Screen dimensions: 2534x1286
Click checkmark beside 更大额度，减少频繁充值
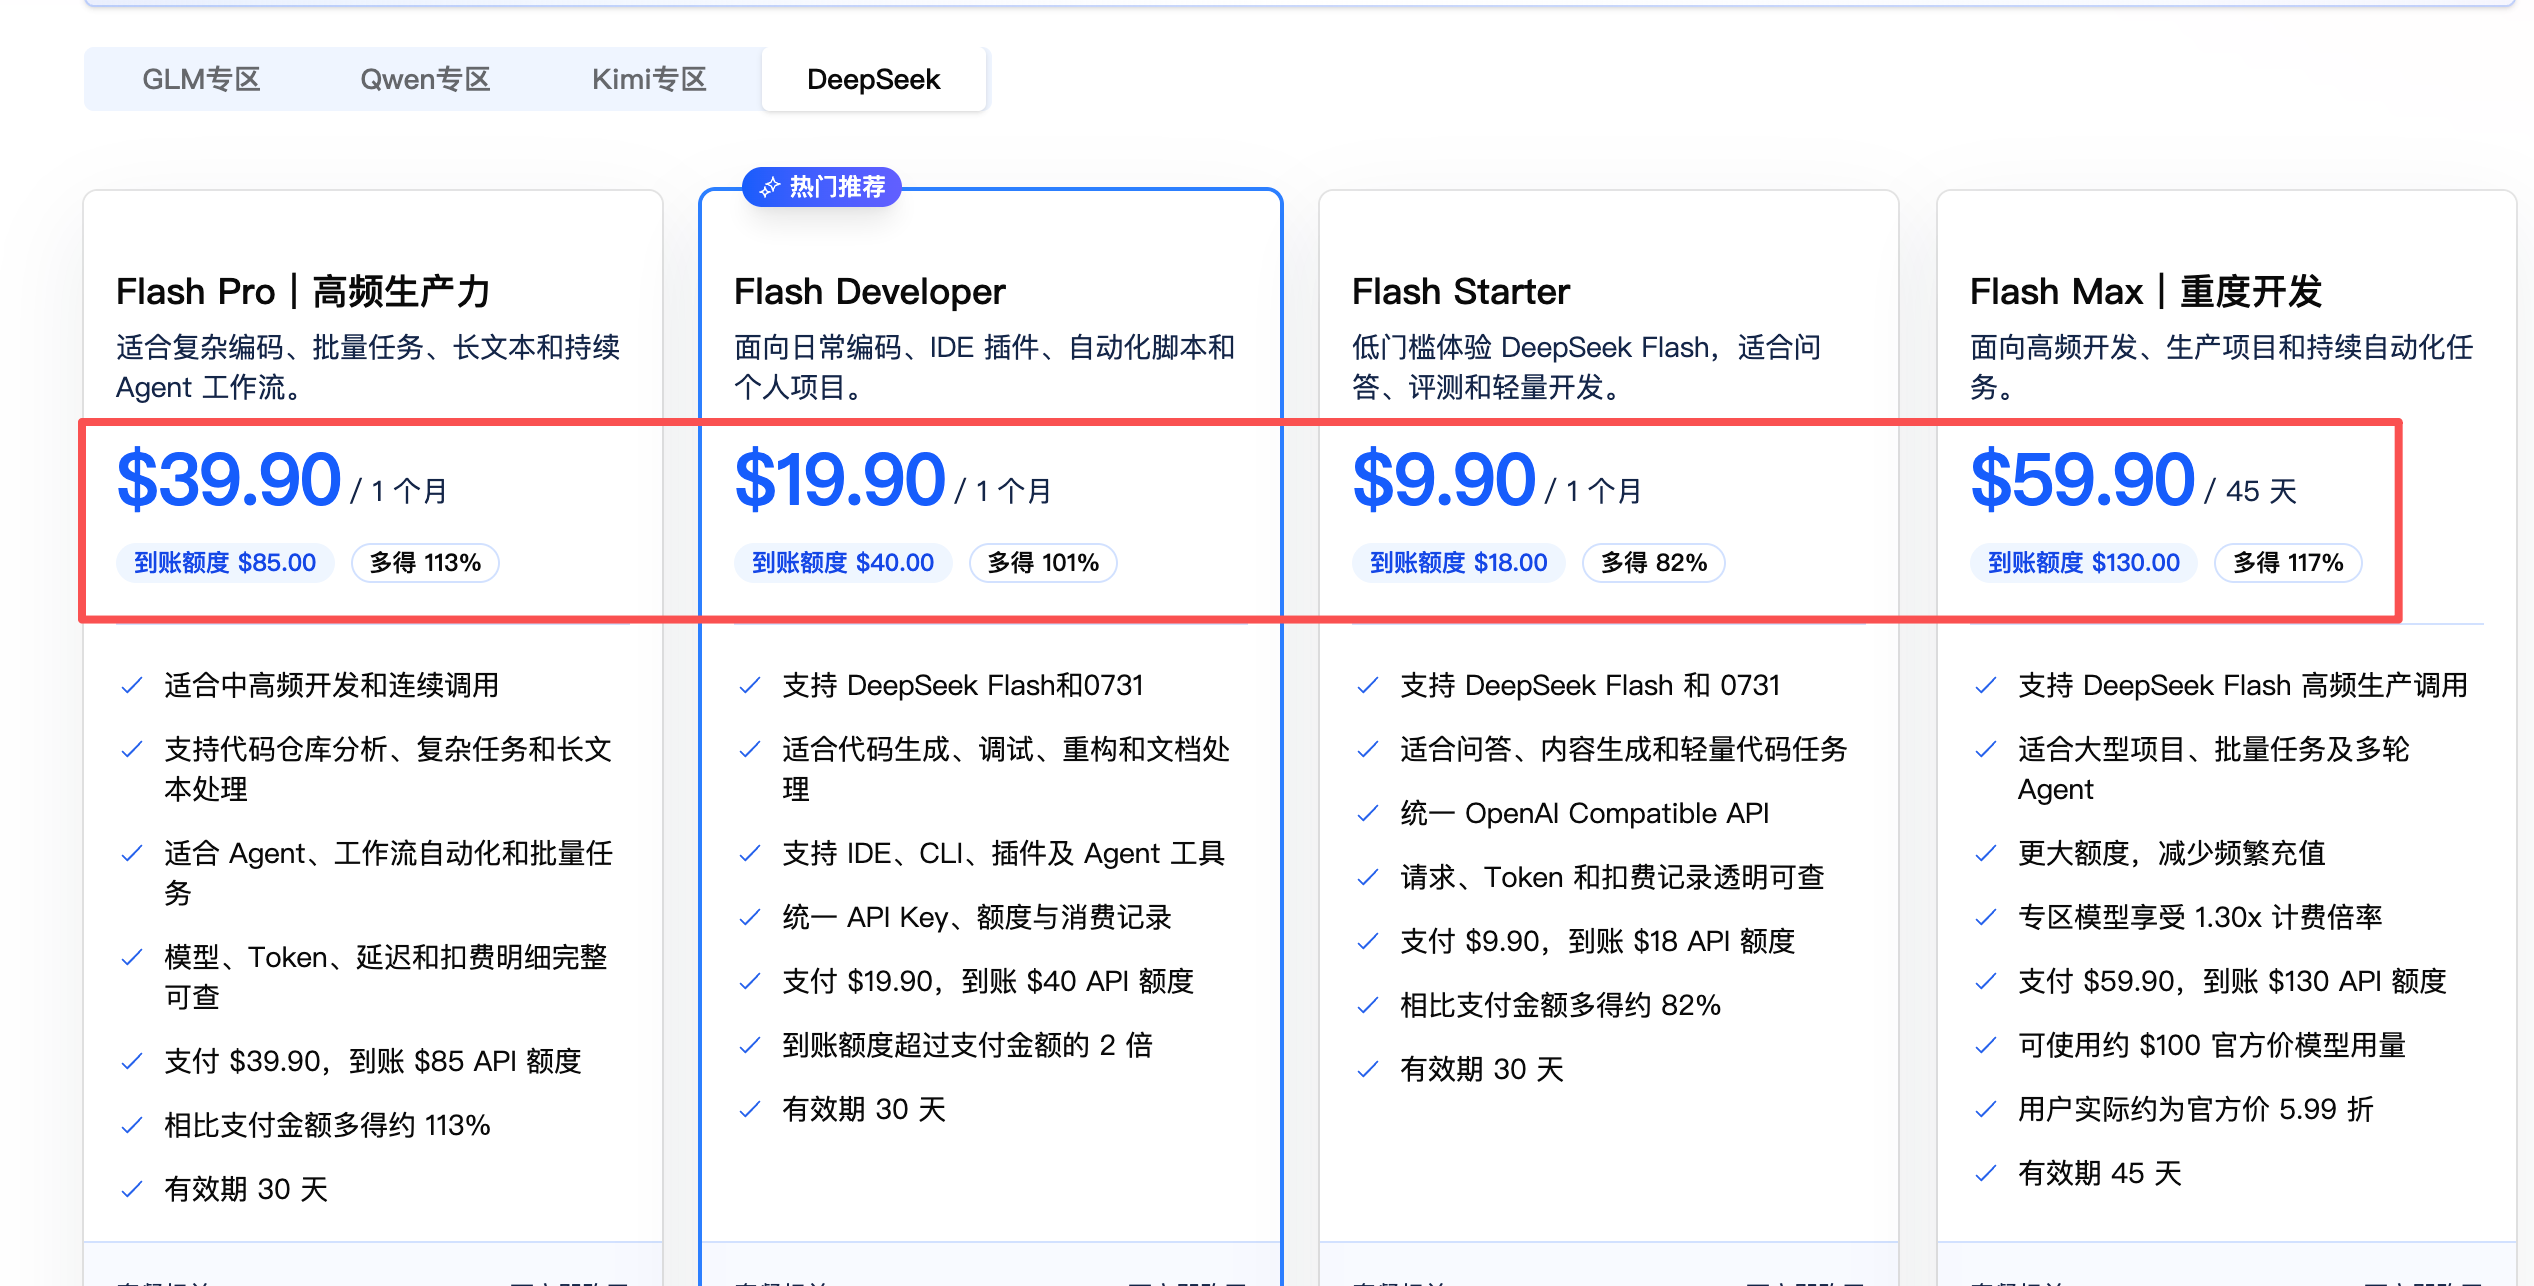point(1985,854)
